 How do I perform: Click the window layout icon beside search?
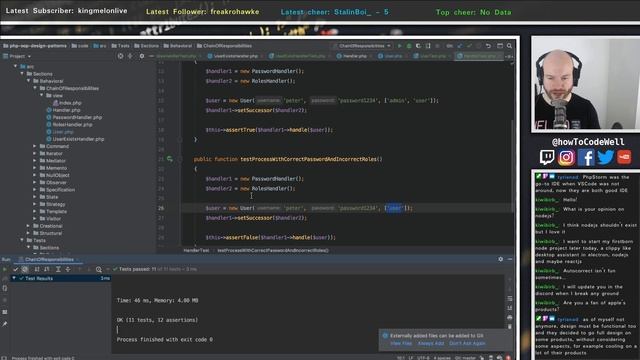tap(500, 46)
